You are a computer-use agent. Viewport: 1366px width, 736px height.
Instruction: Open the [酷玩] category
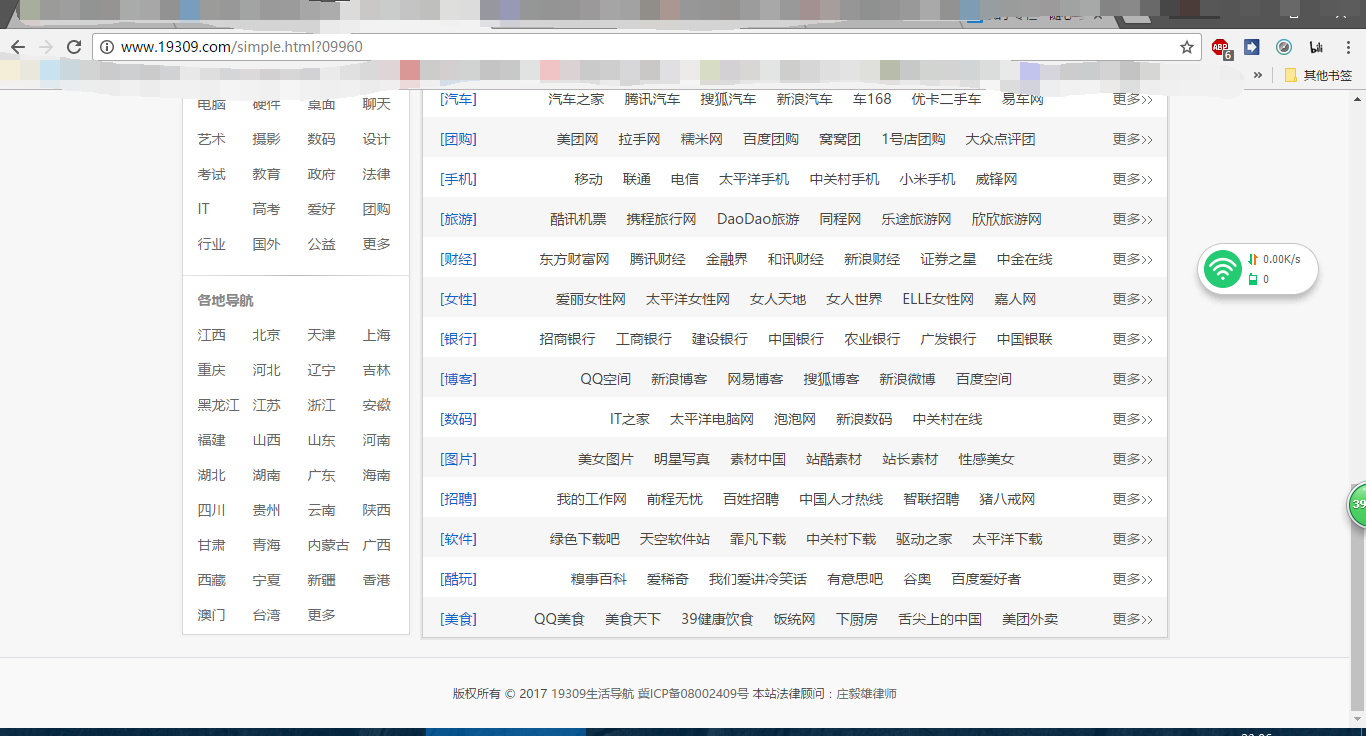pos(459,579)
